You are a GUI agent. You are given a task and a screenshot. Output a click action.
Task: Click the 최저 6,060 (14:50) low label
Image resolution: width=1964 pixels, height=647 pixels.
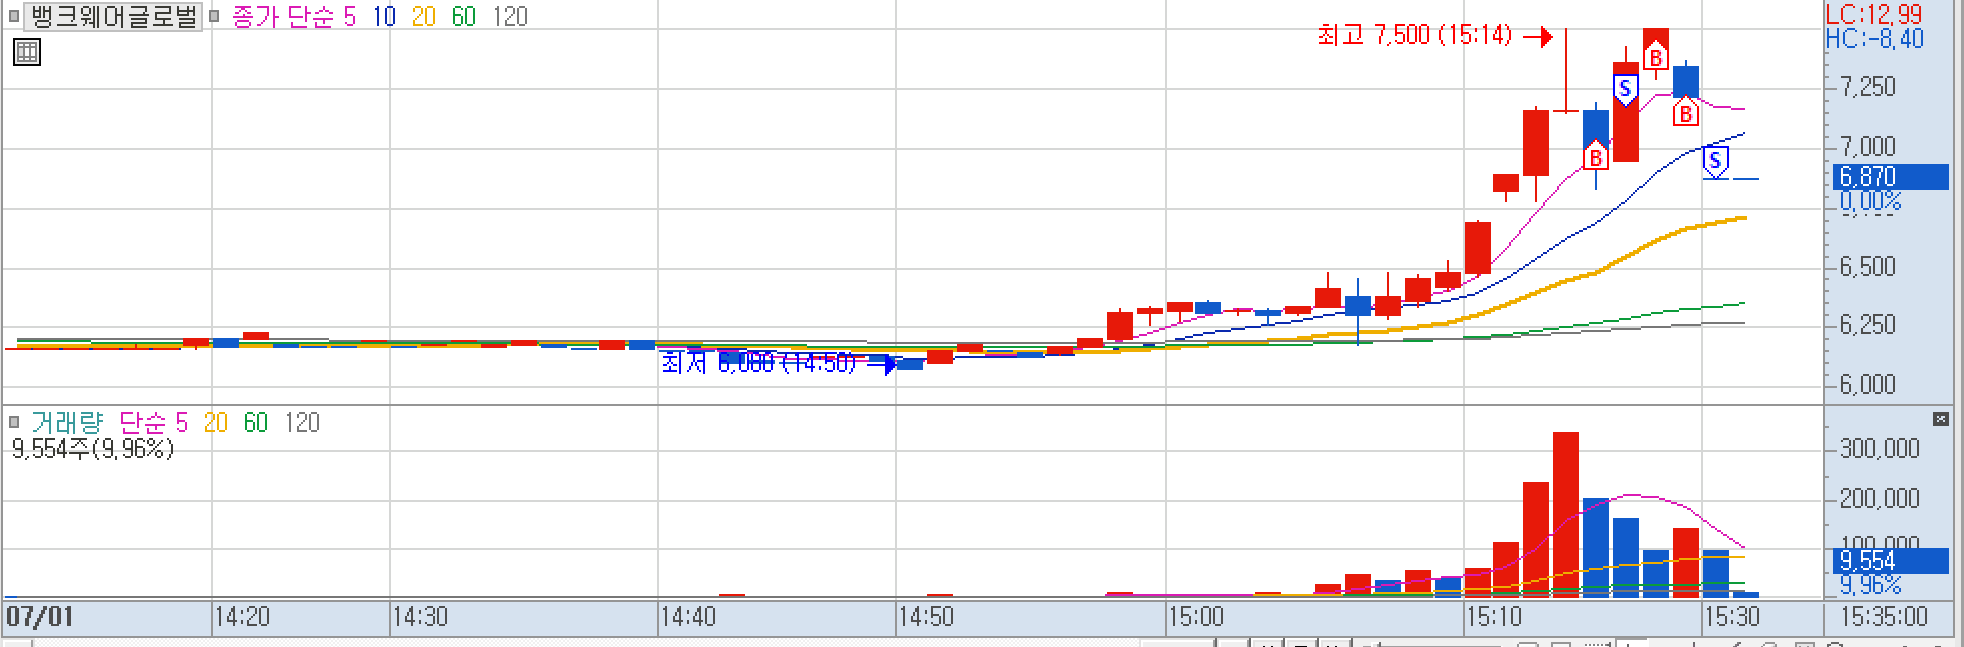(x=759, y=362)
